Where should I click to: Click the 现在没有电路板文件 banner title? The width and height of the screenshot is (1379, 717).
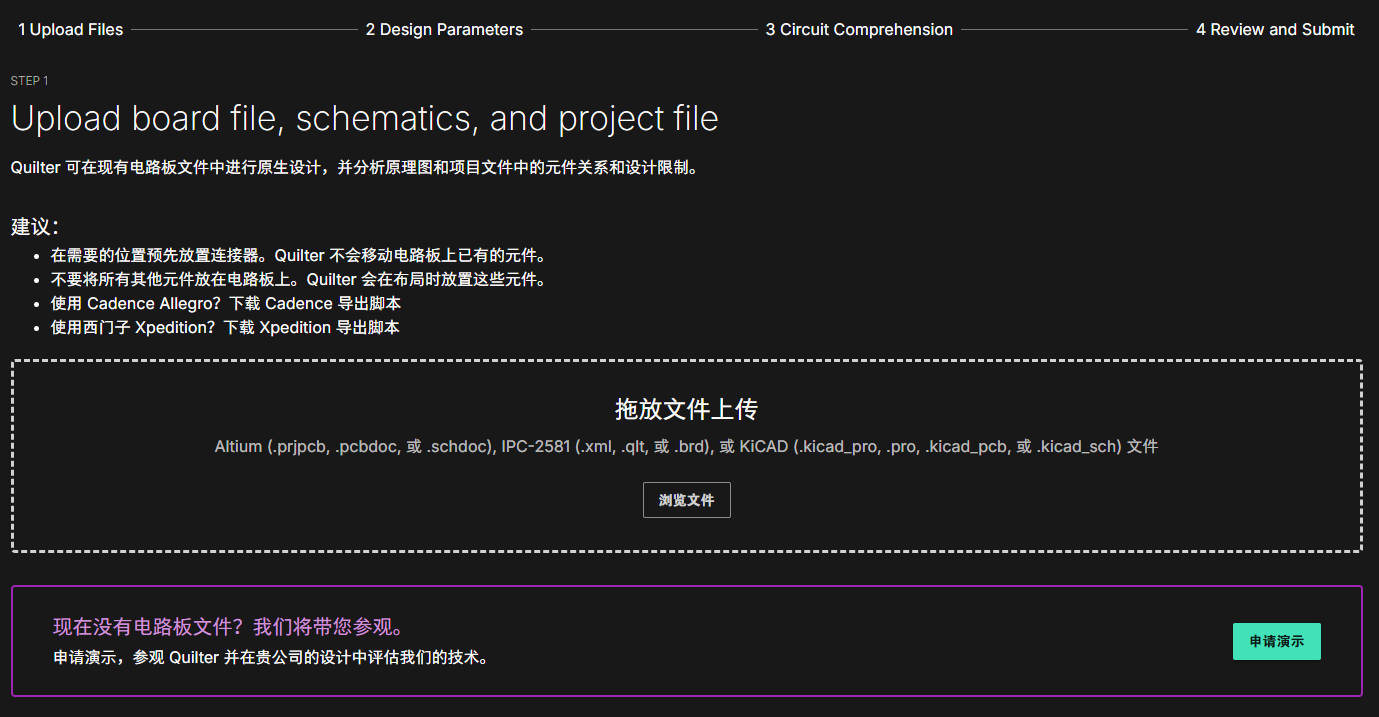click(x=229, y=627)
